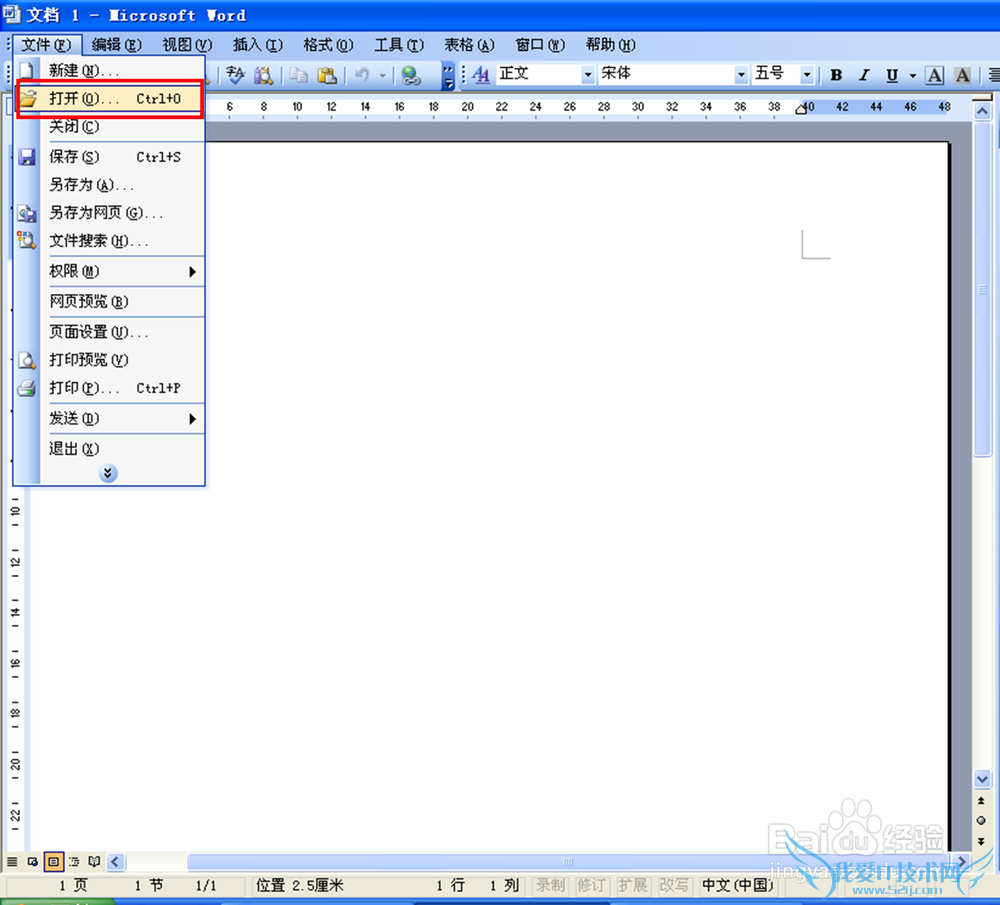
Task: Toggle the Character Shading button
Action: pyautogui.click(x=962, y=75)
